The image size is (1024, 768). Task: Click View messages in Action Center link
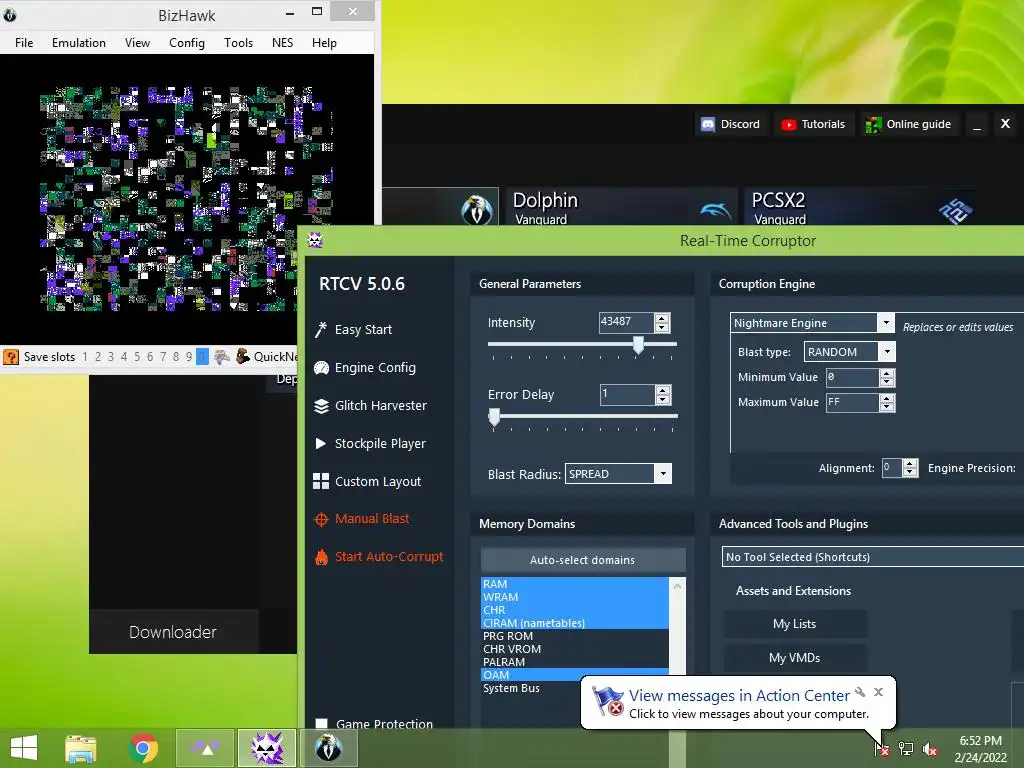coord(739,696)
